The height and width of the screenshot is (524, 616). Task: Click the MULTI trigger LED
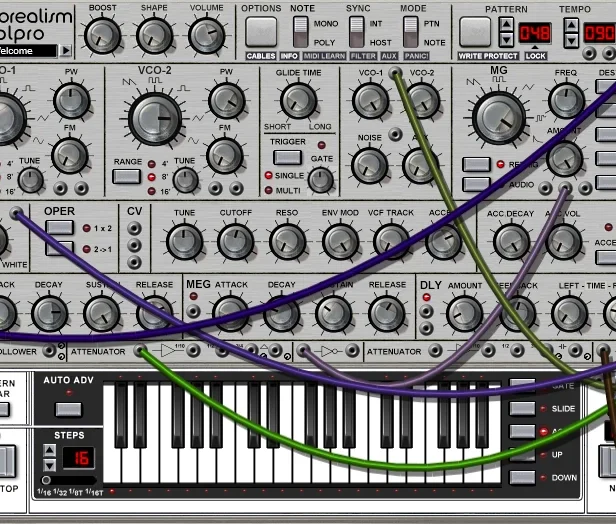[268, 191]
